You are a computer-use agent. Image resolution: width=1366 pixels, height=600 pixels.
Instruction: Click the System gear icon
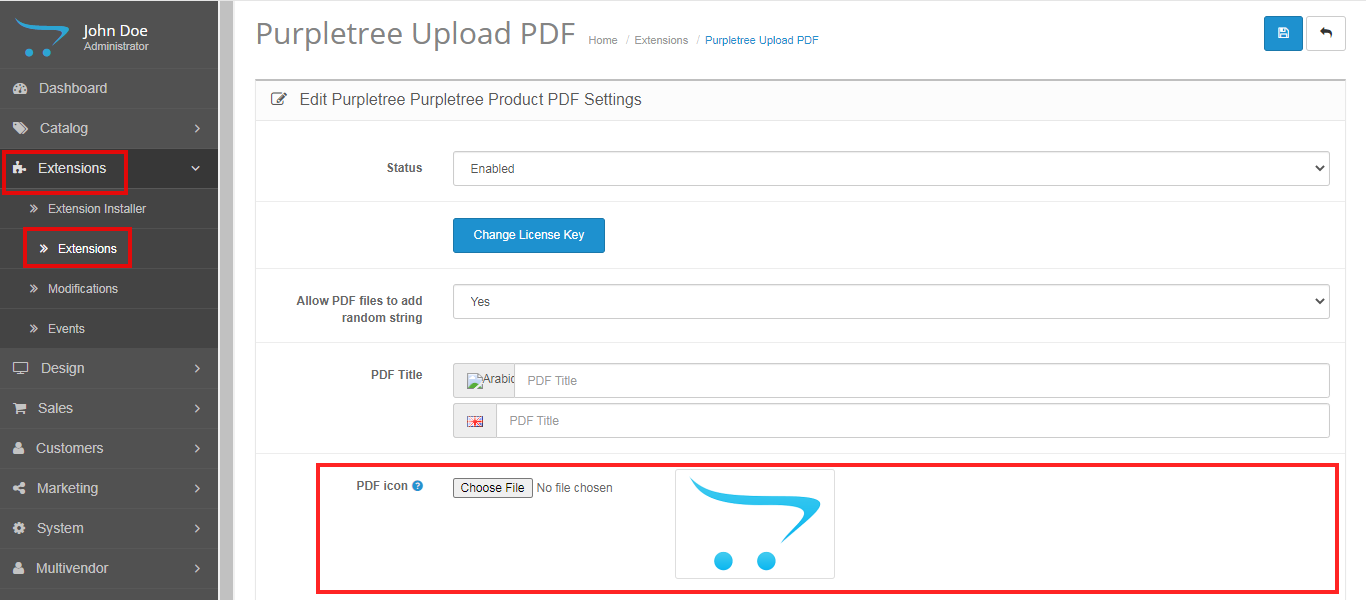[x=19, y=529]
